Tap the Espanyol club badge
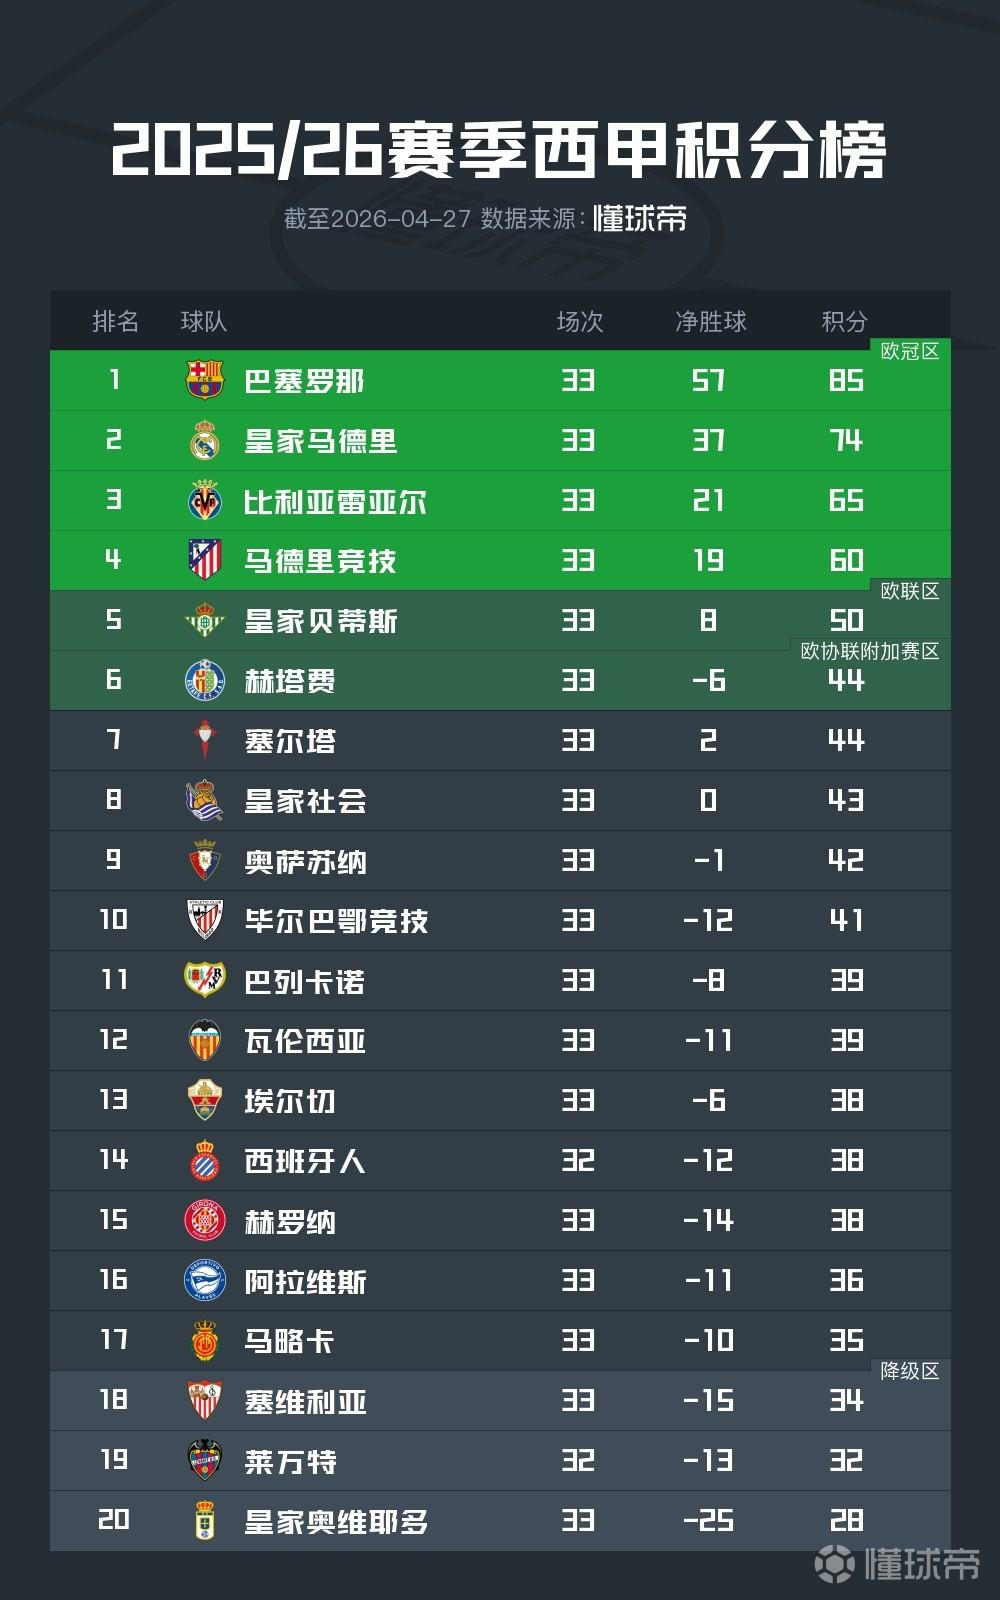The image size is (1000, 1600). [x=205, y=1160]
